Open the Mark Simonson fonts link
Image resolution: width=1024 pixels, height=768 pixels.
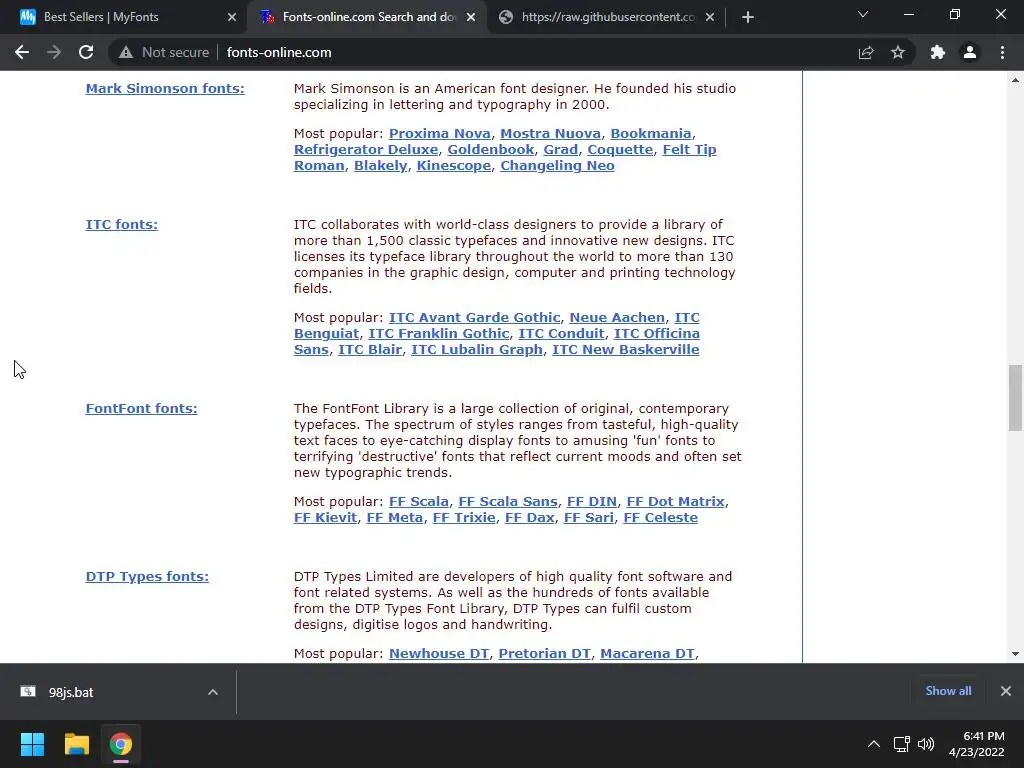click(x=165, y=88)
